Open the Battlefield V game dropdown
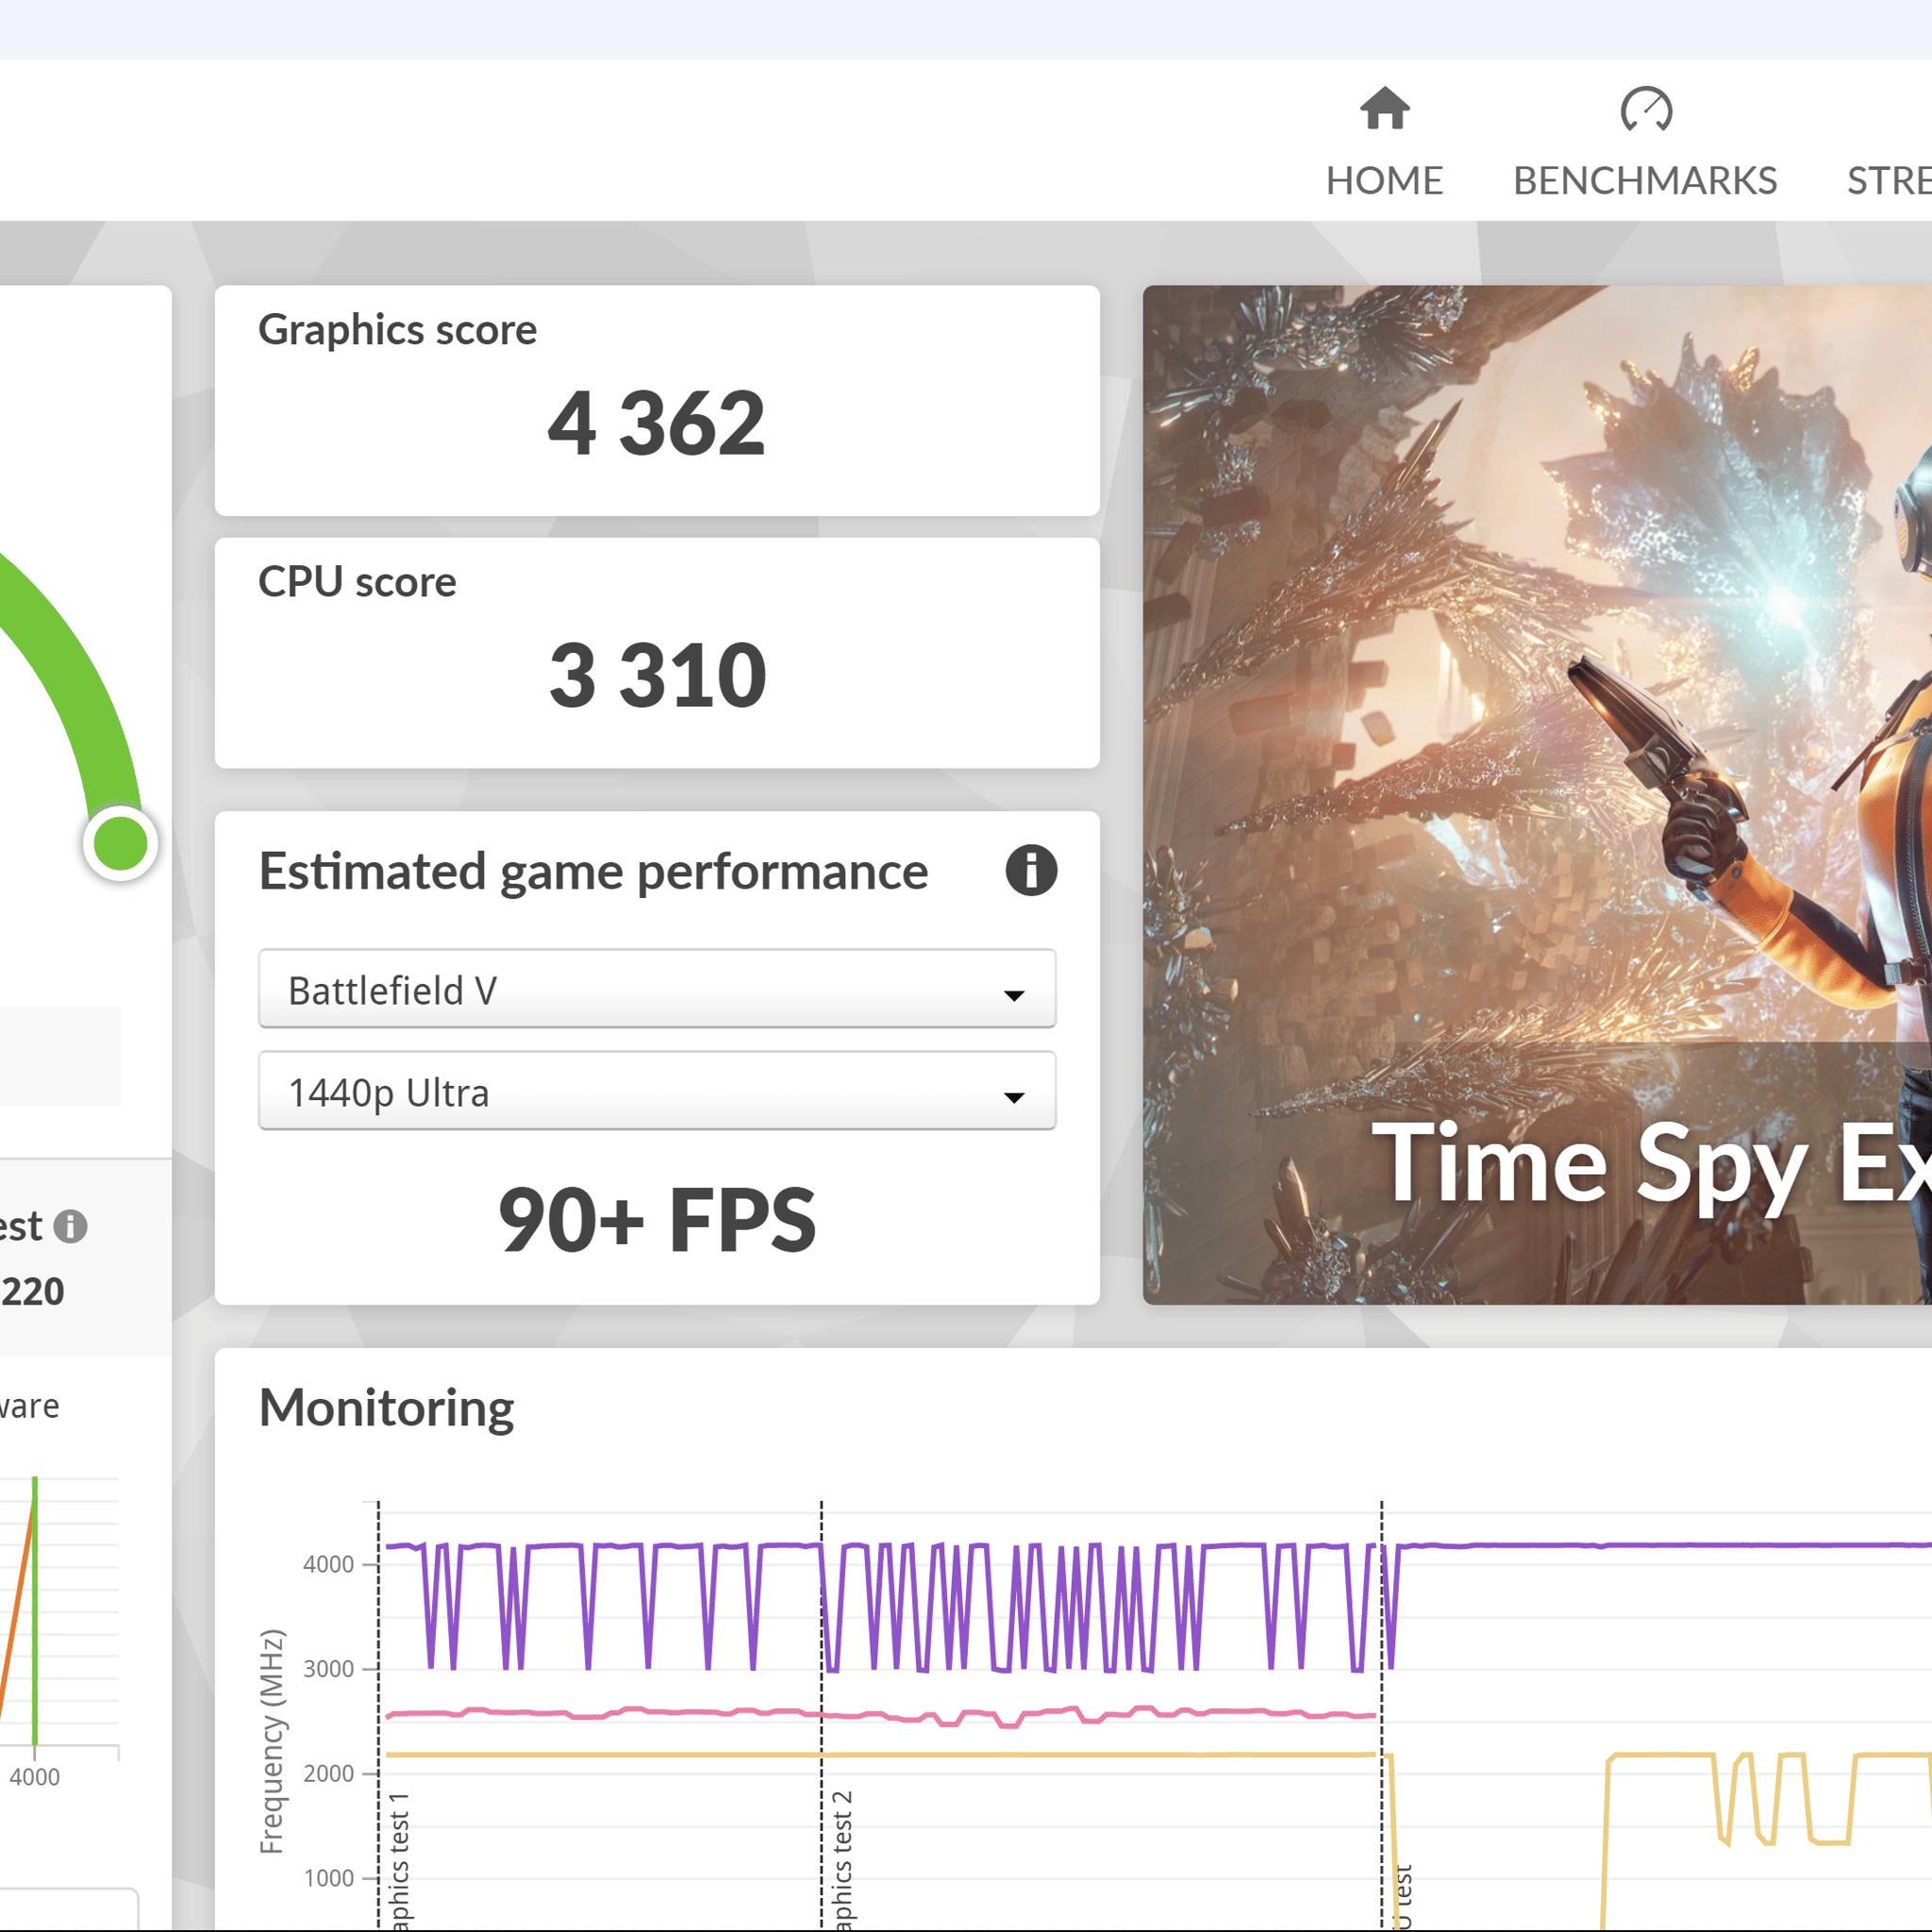 pyautogui.click(x=657, y=989)
